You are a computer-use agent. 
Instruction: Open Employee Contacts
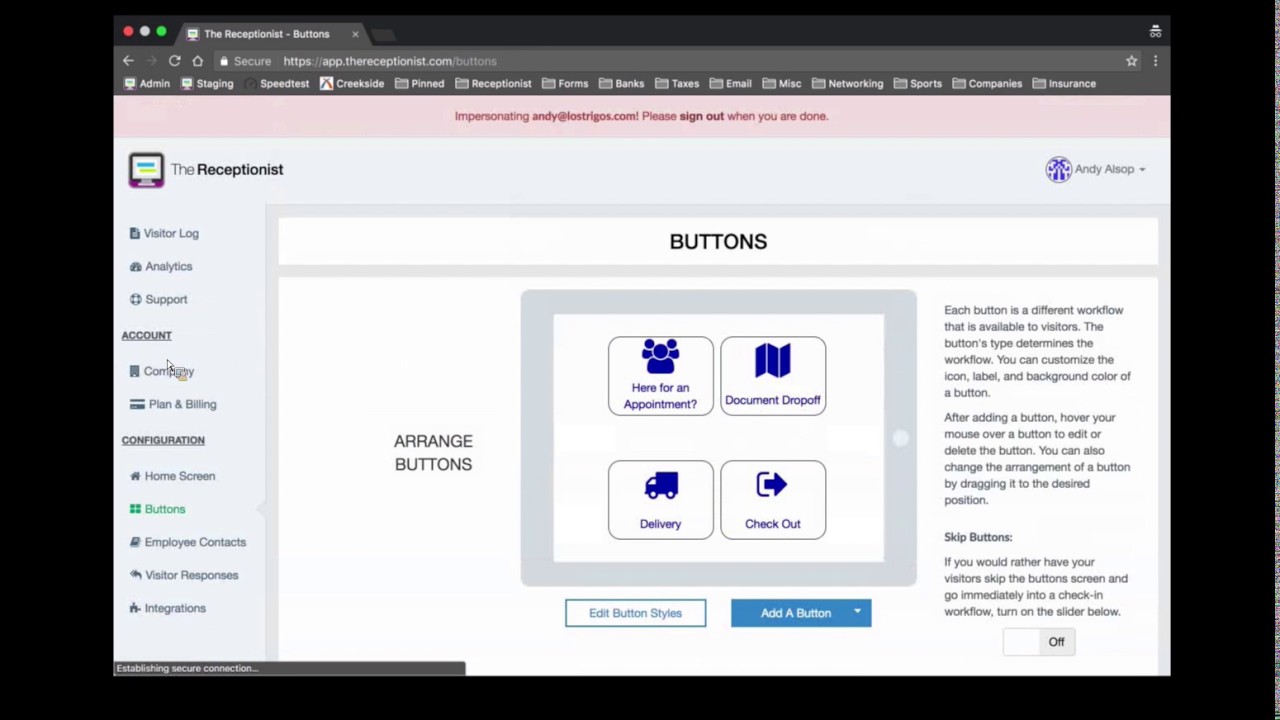[x=188, y=542]
